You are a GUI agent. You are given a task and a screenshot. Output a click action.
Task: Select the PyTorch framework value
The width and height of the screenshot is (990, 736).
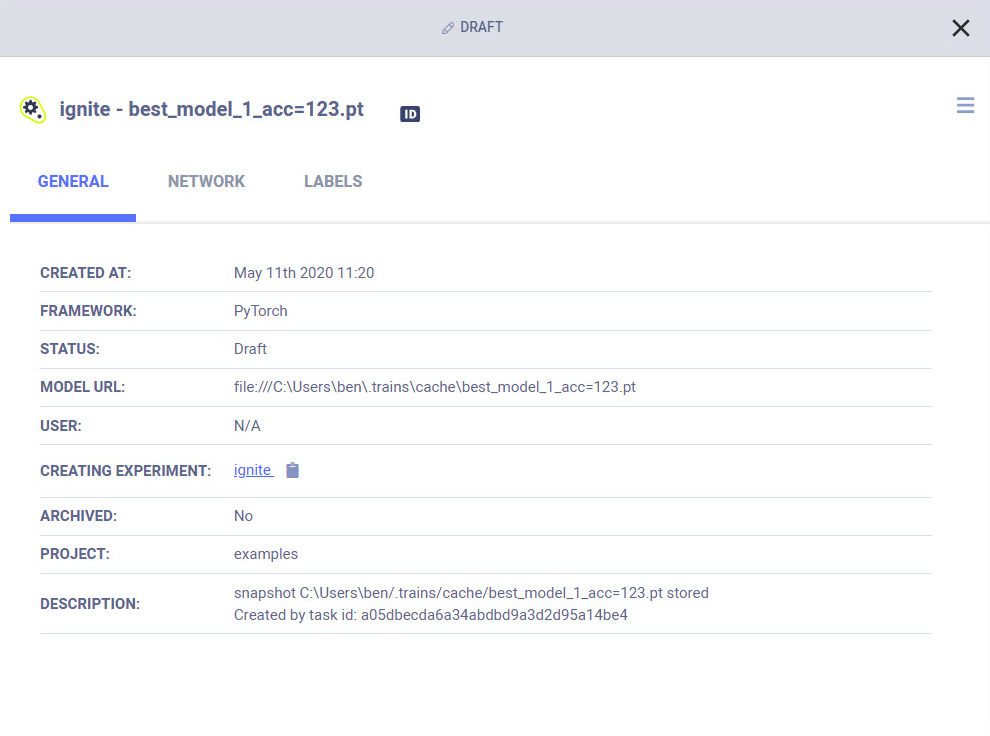click(260, 311)
